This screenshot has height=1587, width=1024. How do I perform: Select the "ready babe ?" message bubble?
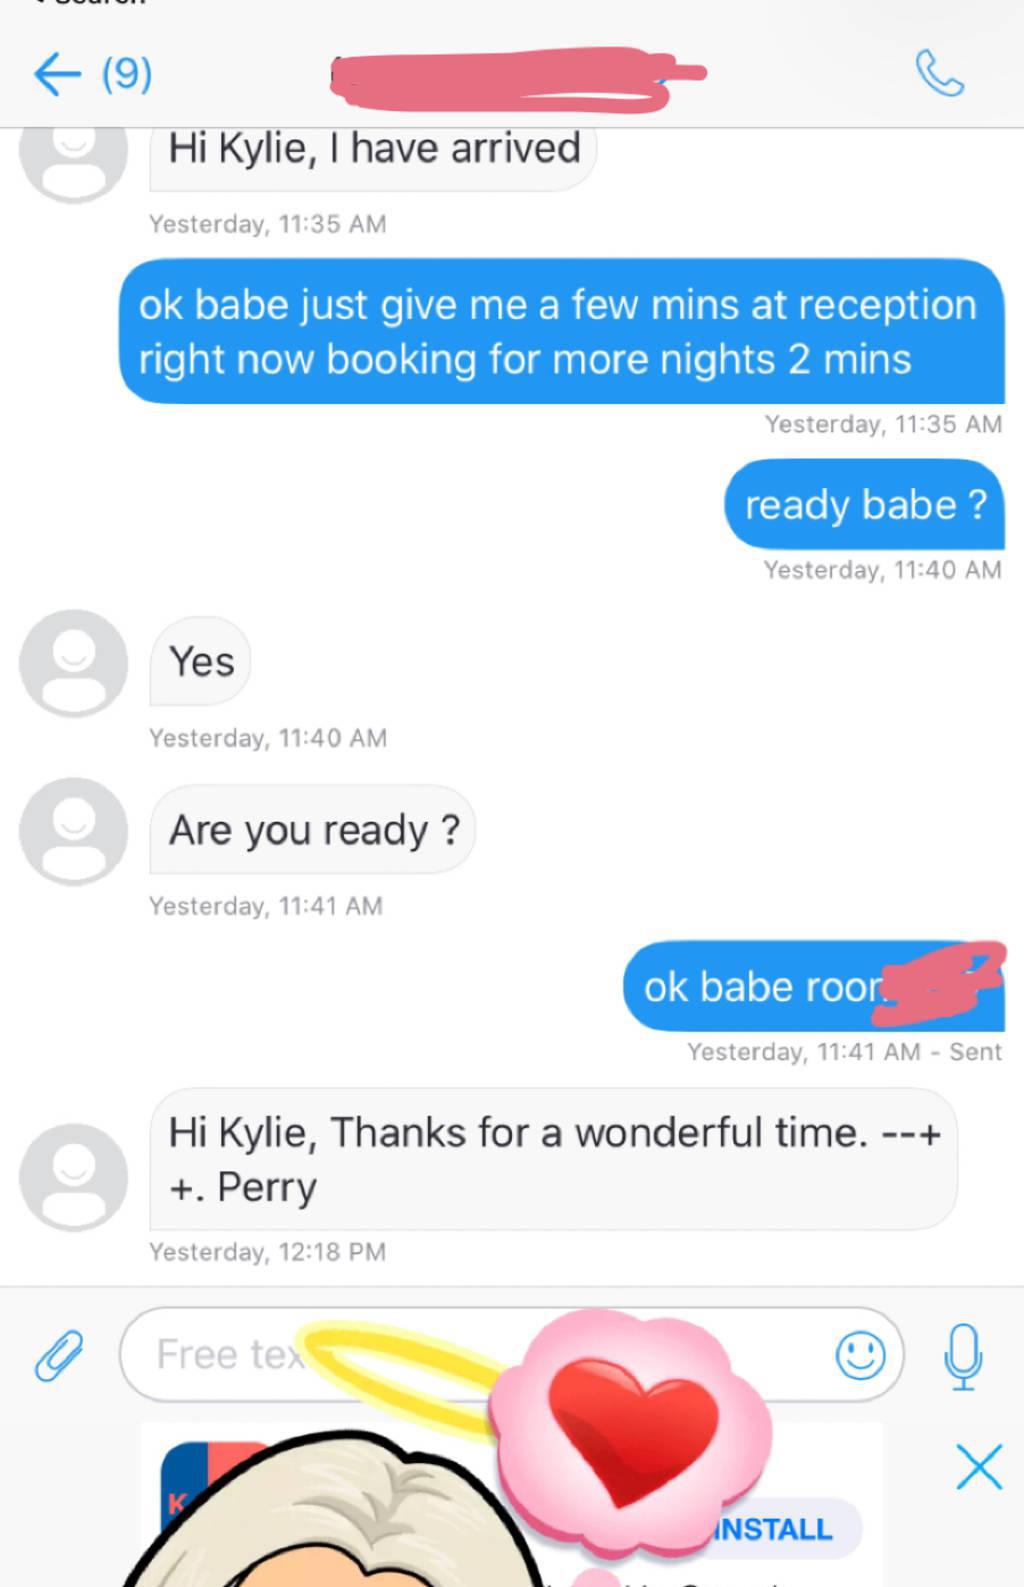click(865, 504)
